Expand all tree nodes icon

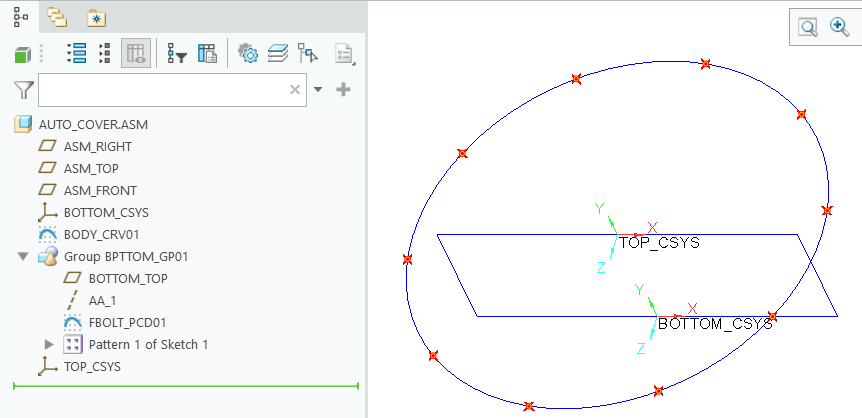[76, 53]
